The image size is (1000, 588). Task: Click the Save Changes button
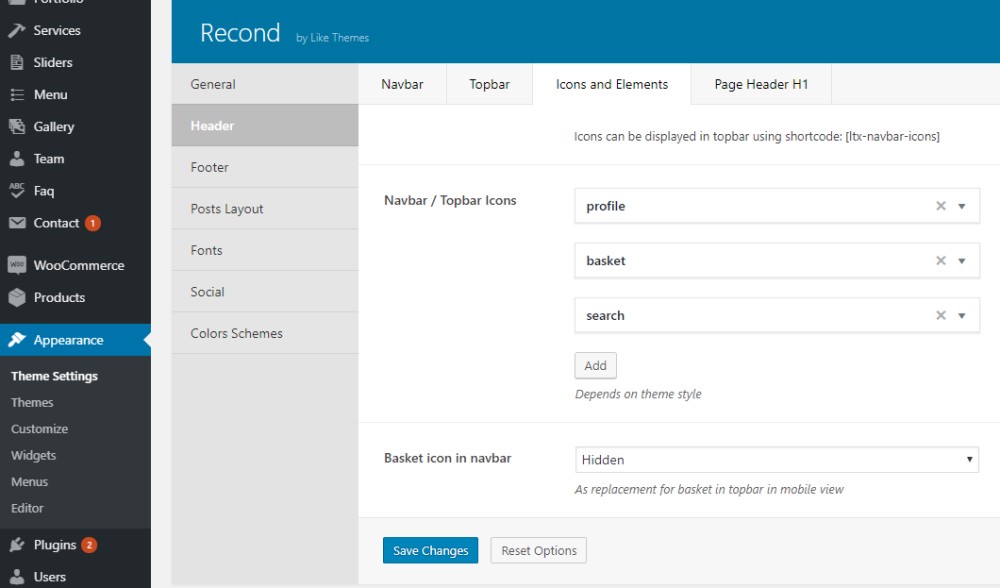pos(430,550)
